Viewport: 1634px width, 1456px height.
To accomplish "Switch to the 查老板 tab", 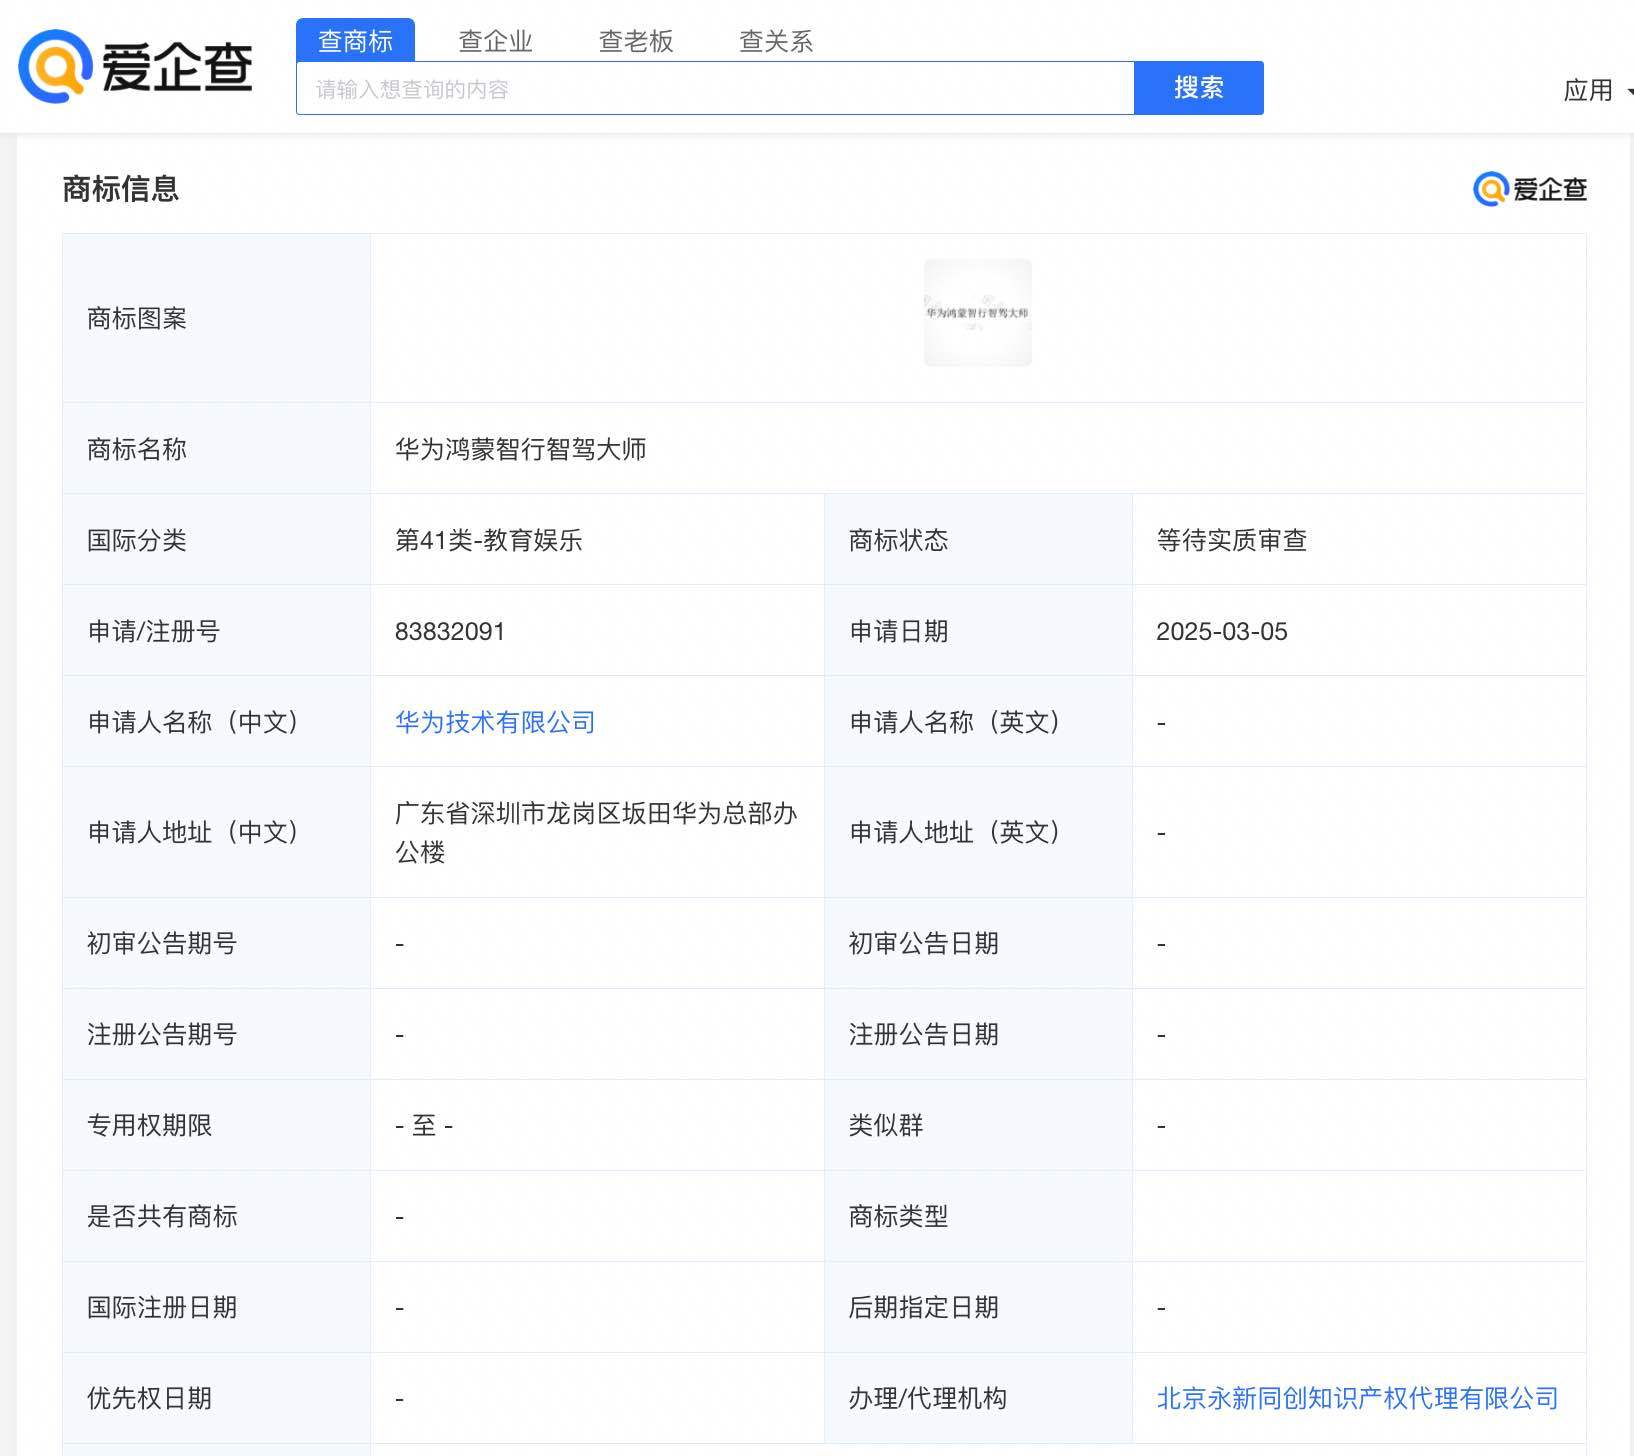I will [635, 41].
